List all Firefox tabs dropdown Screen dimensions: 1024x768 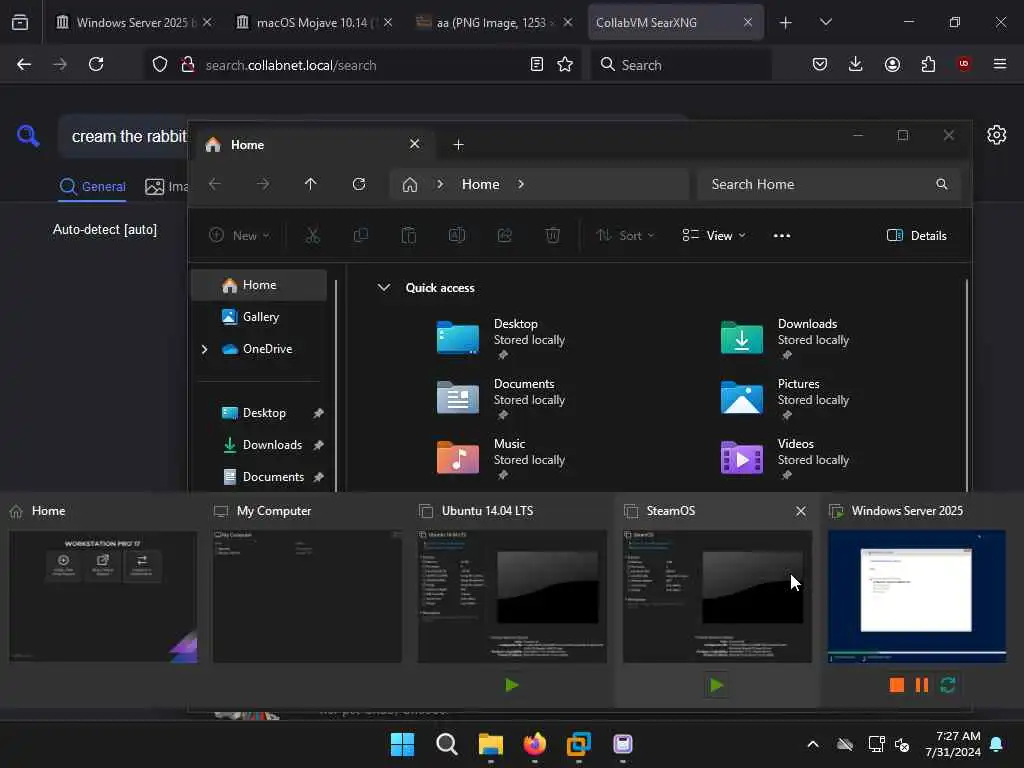pyautogui.click(x=825, y=22)
